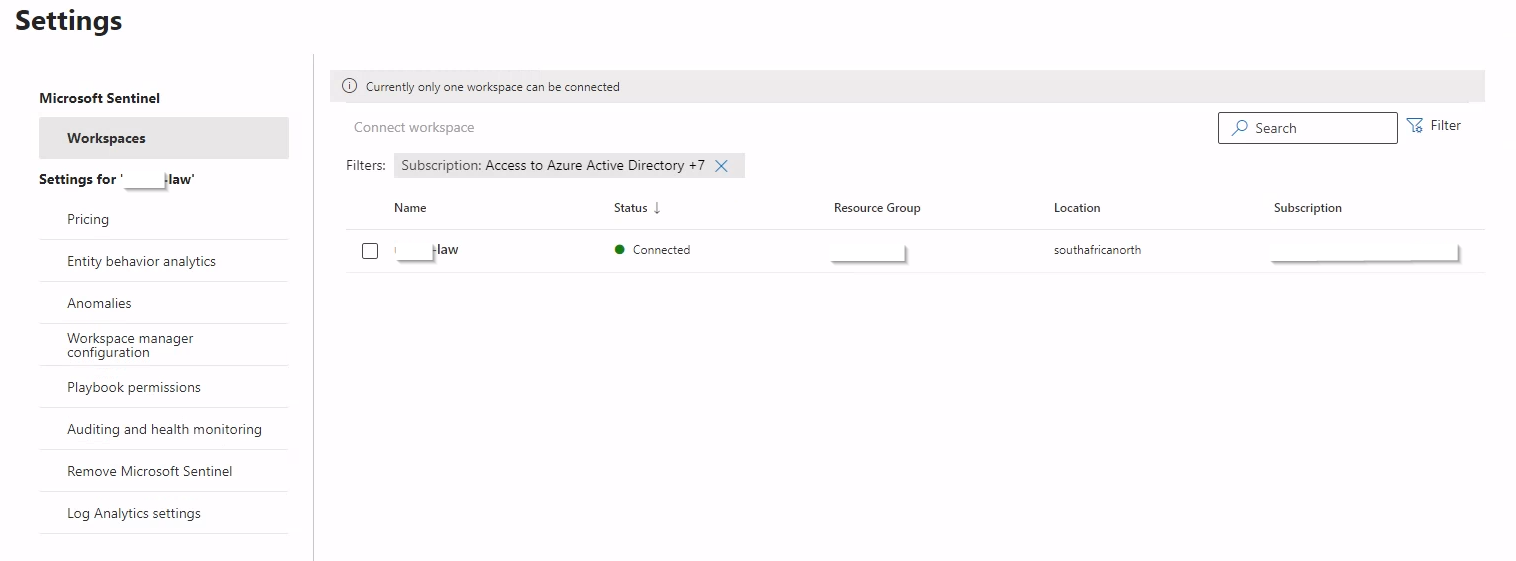Click the magnifier icon in Search box

[1240, 128]
